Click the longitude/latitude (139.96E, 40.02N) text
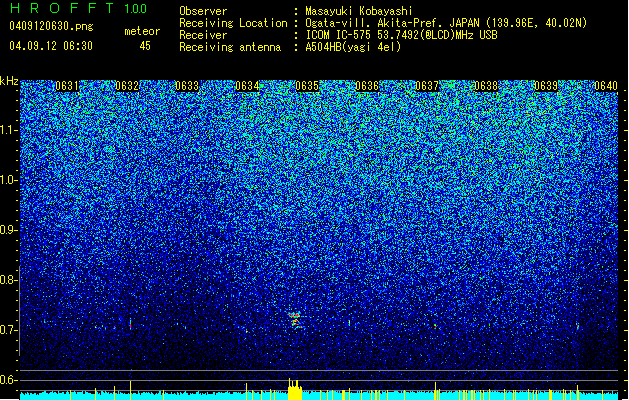The image size is (629, 400). [536, 23]
